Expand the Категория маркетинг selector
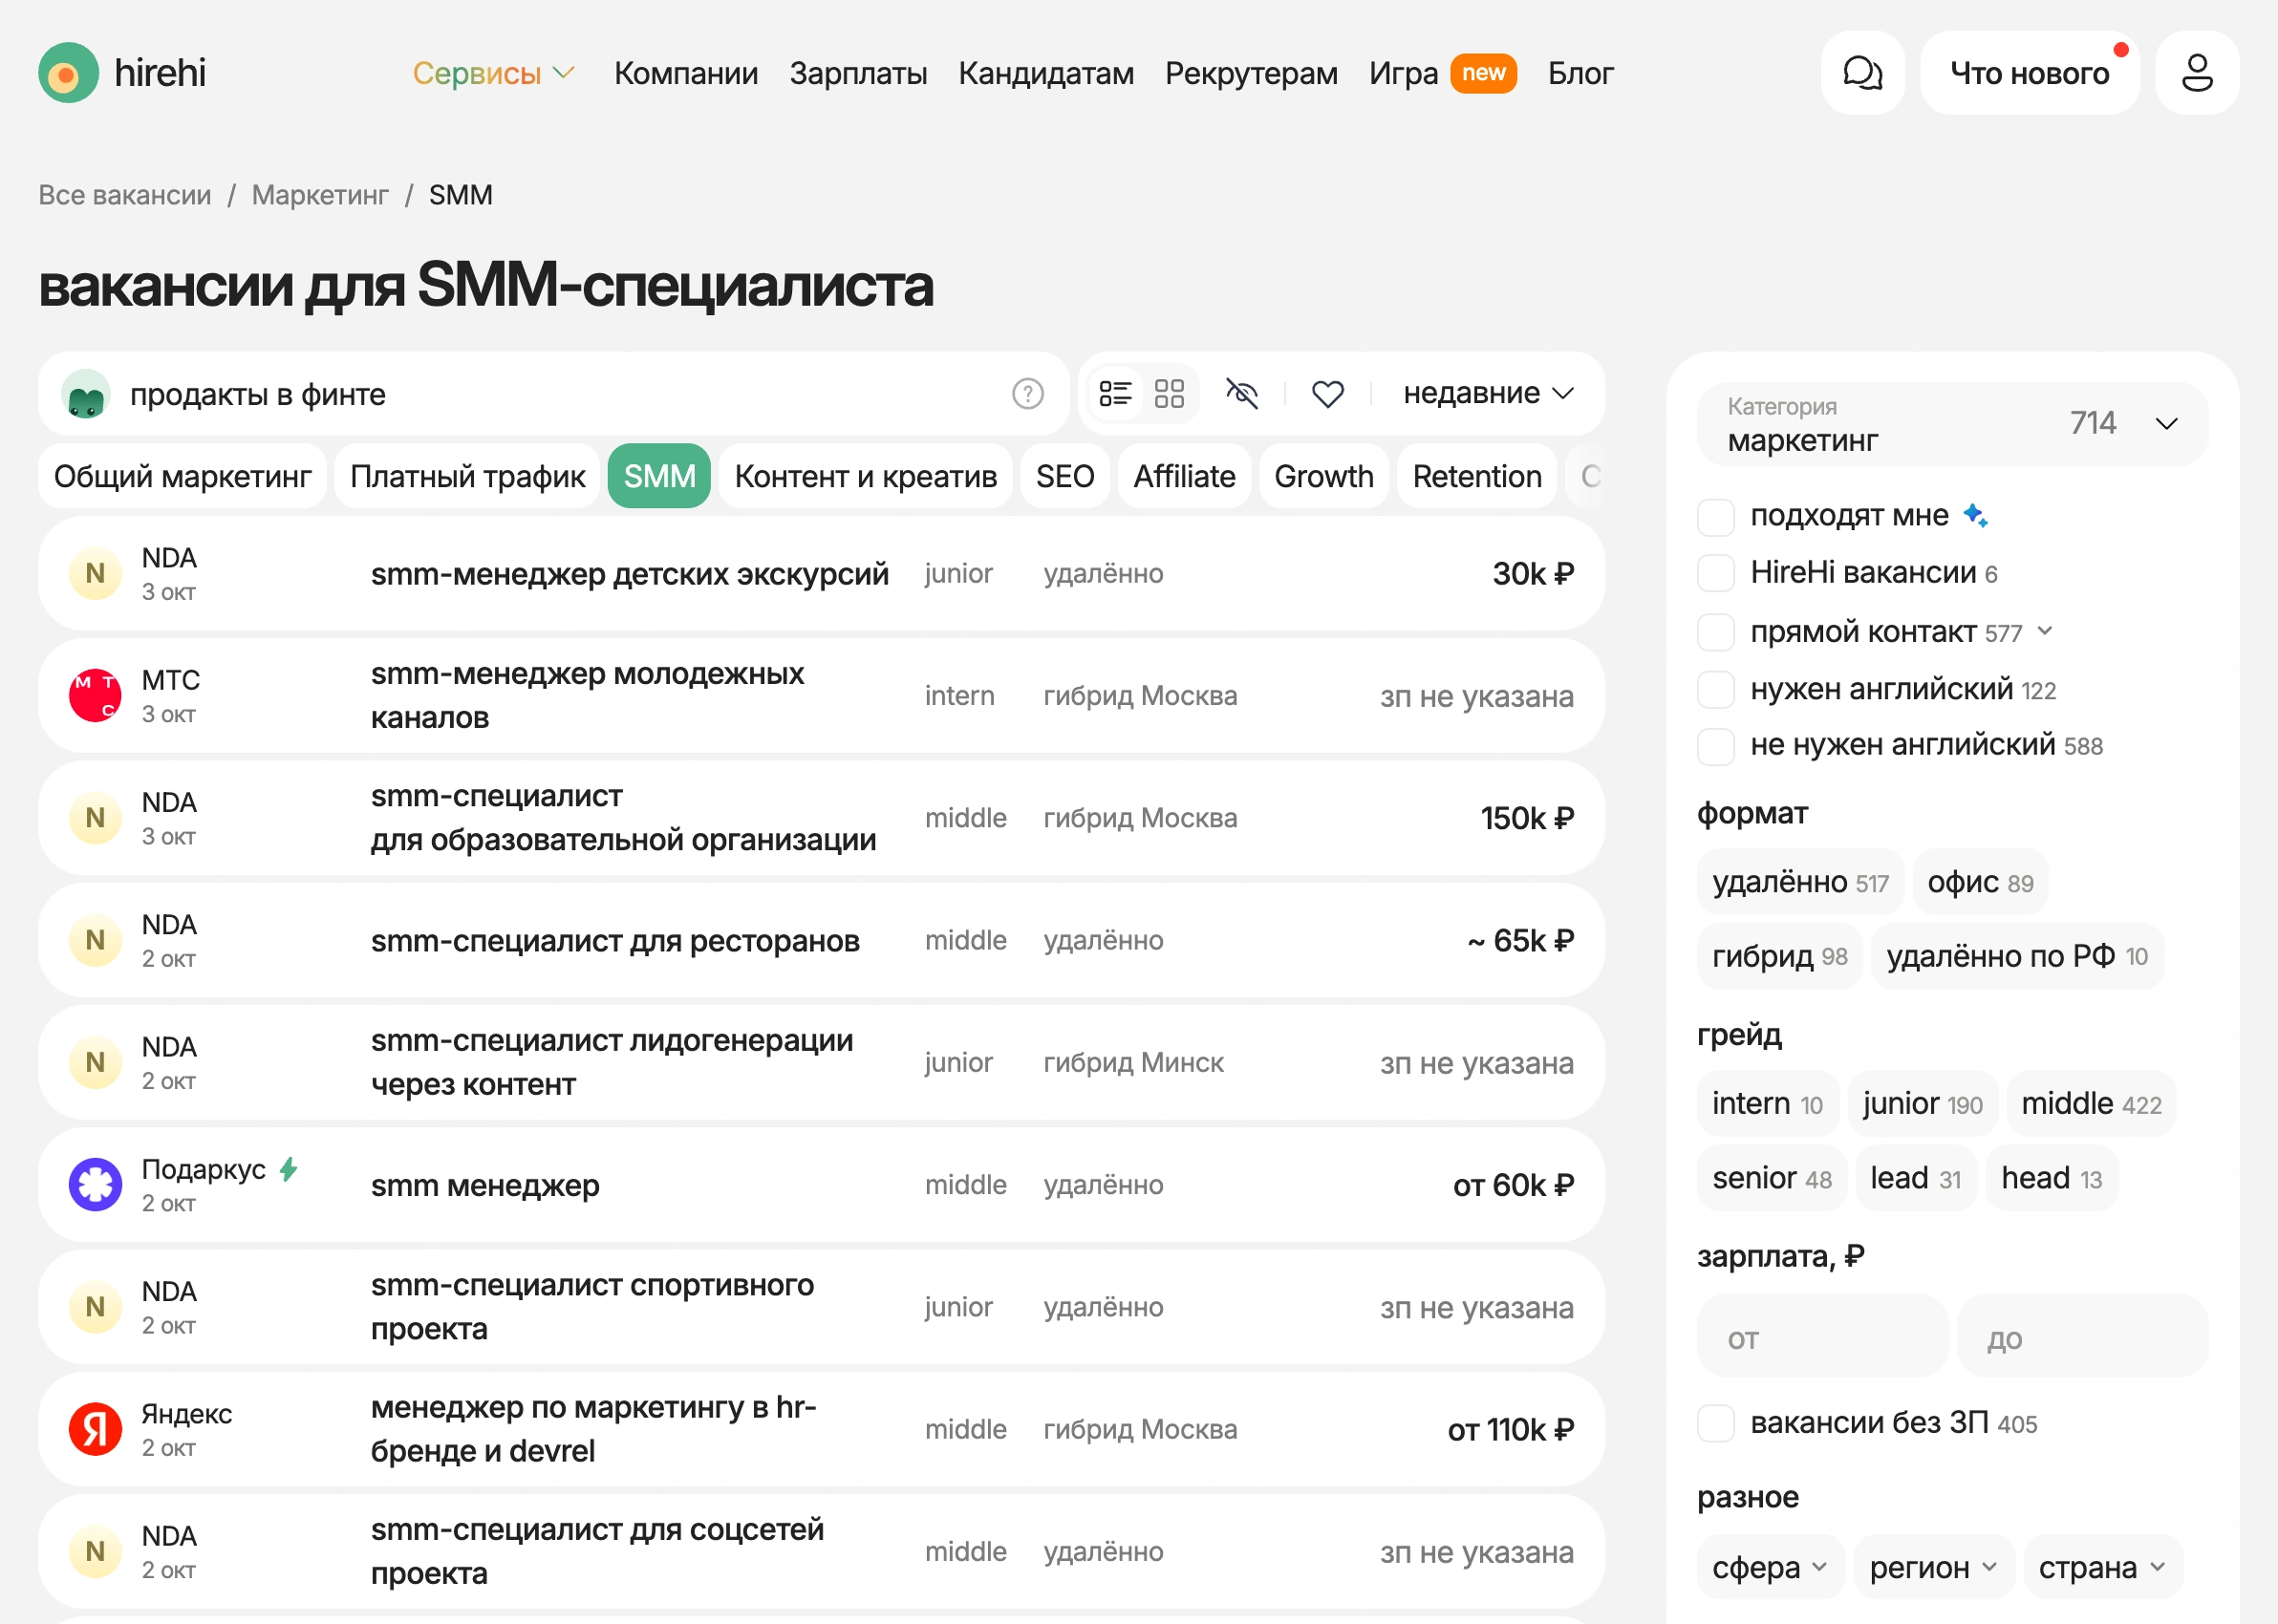Screen dimensions: 2278x1624 pos(1951,424)
